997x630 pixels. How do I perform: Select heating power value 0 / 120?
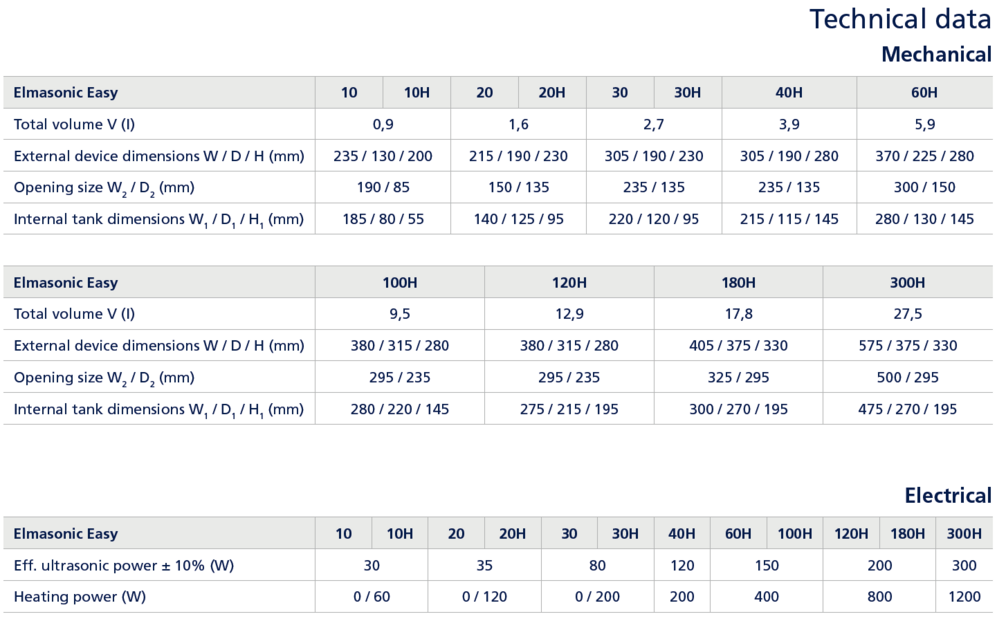[x=485, y=597]
